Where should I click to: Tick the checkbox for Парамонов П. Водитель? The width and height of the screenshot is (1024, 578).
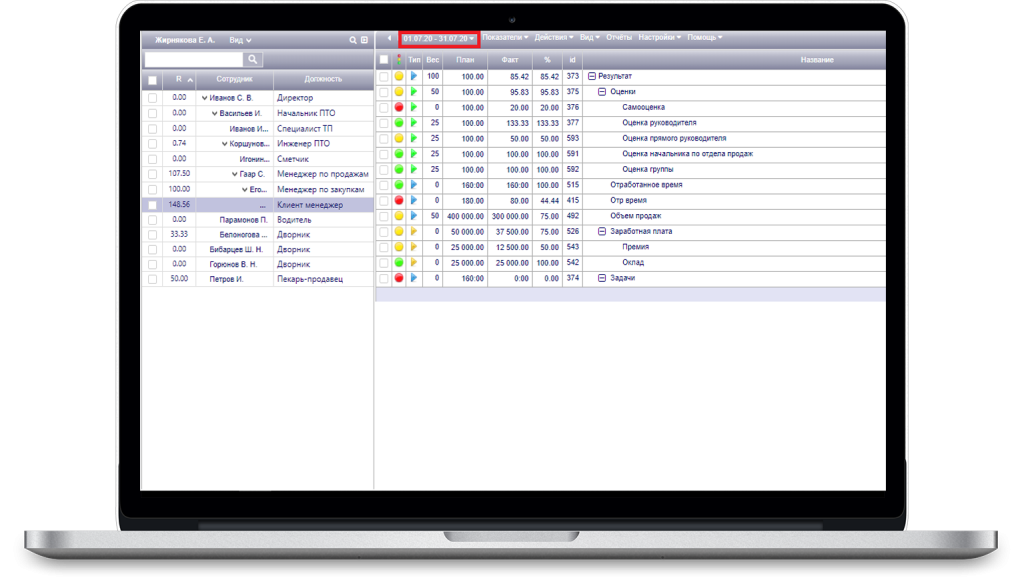153,220
